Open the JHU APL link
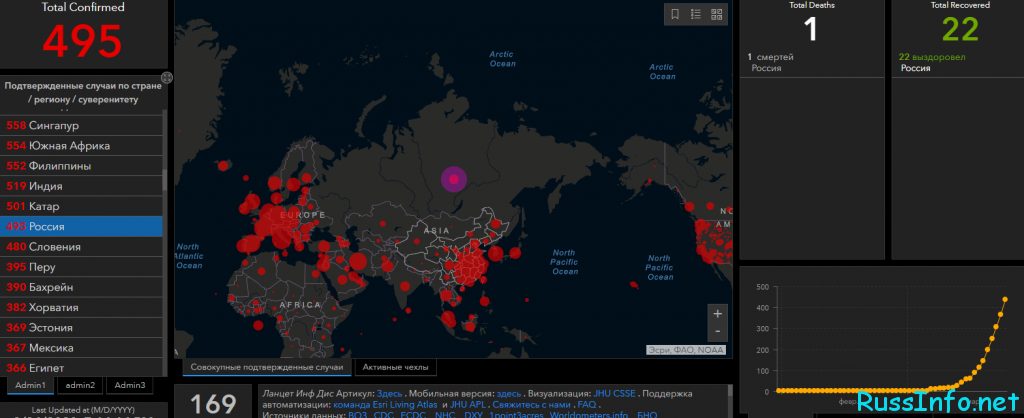The image size is (1024, 418). coord(468,404)
